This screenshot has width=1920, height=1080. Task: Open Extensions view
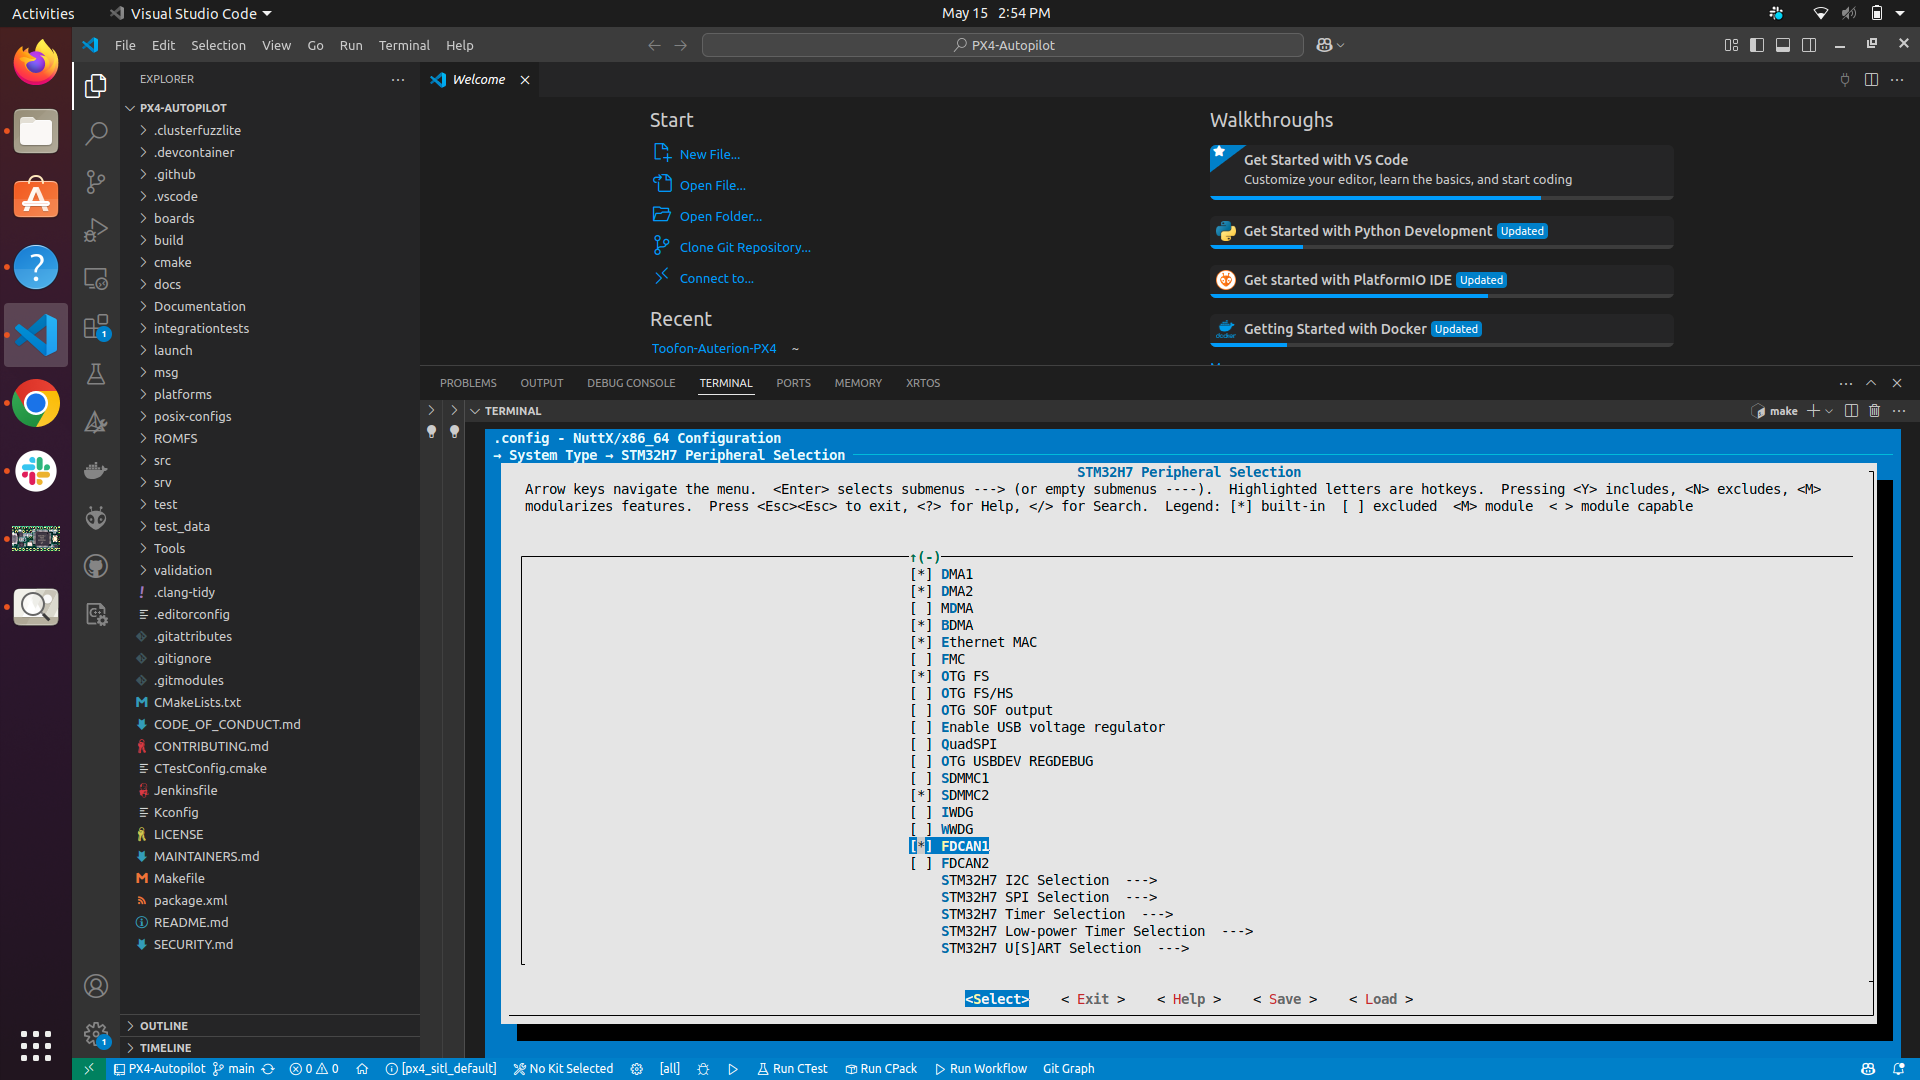coord(96,327)
